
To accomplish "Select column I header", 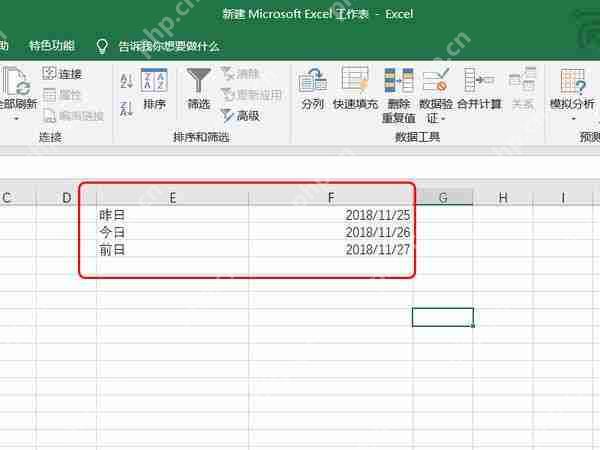I will pyautogui.click(x=563, y=197).
